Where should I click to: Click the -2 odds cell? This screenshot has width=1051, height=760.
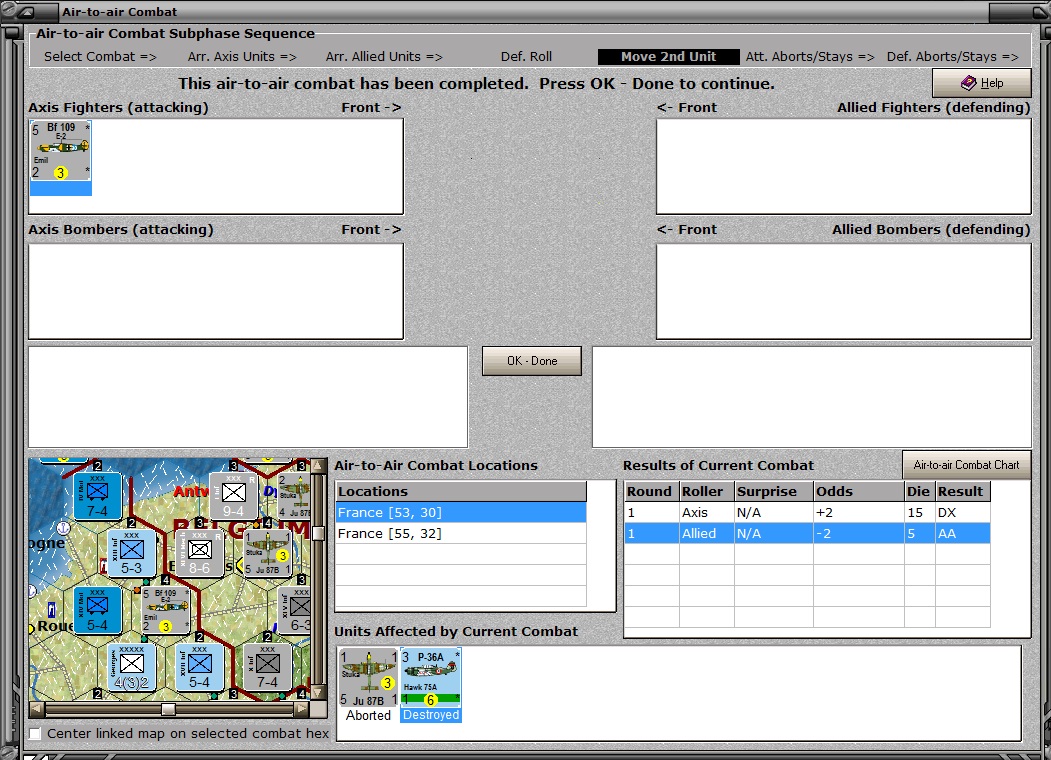click(x=859, y=533)
